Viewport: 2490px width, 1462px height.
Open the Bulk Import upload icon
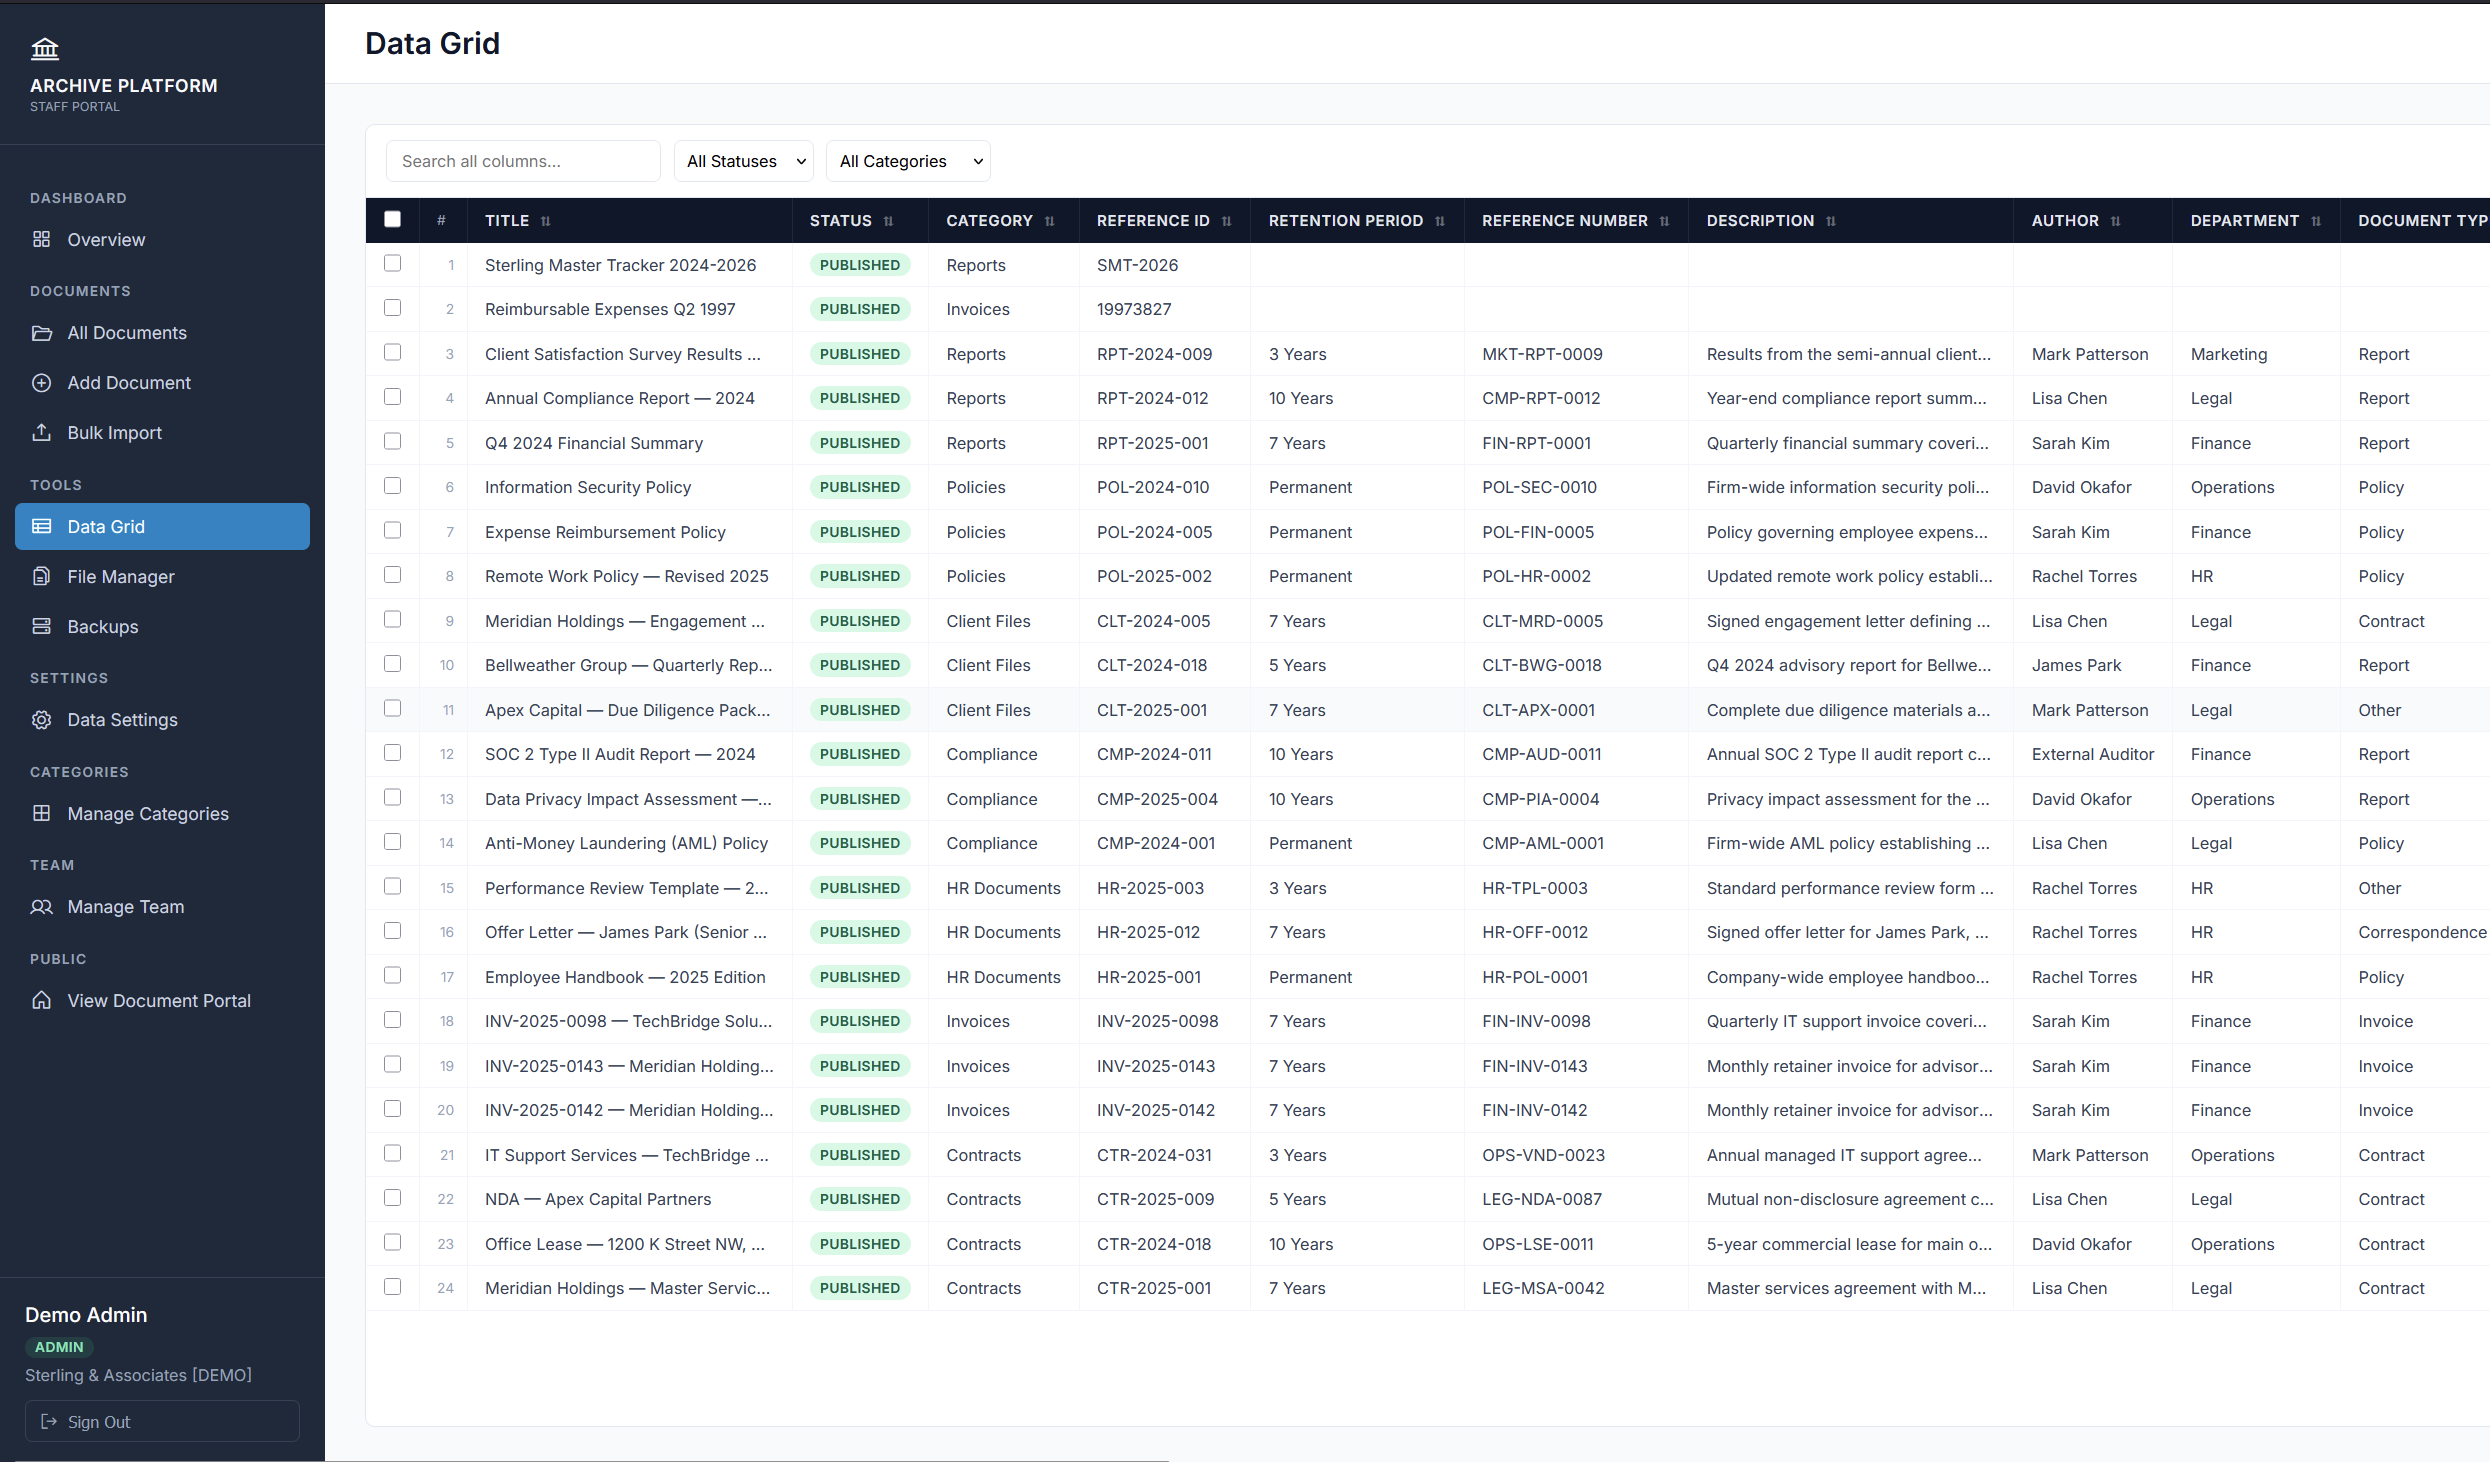point(41,432)
